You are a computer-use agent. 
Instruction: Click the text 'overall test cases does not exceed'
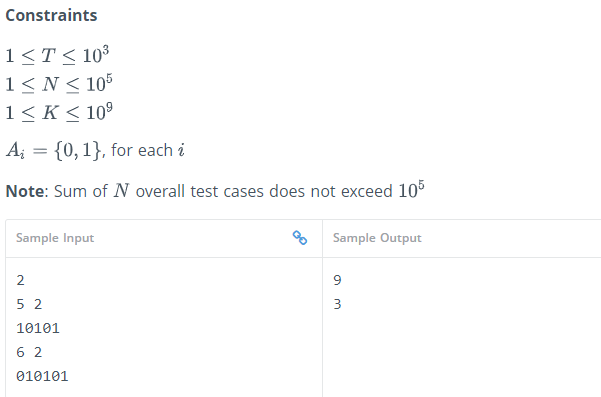point(264,191)
